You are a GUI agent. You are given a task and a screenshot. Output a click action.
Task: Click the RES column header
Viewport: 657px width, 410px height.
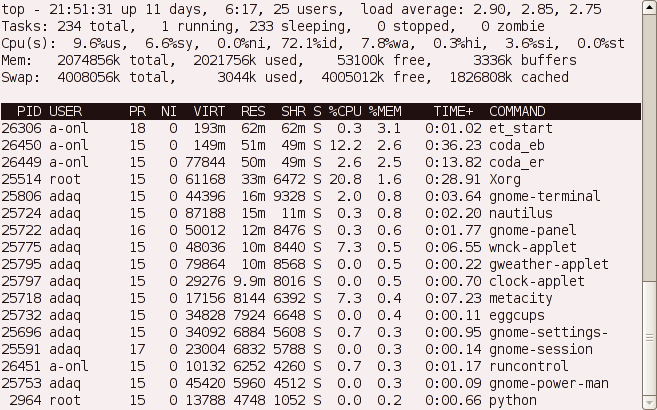pos(253,111)
